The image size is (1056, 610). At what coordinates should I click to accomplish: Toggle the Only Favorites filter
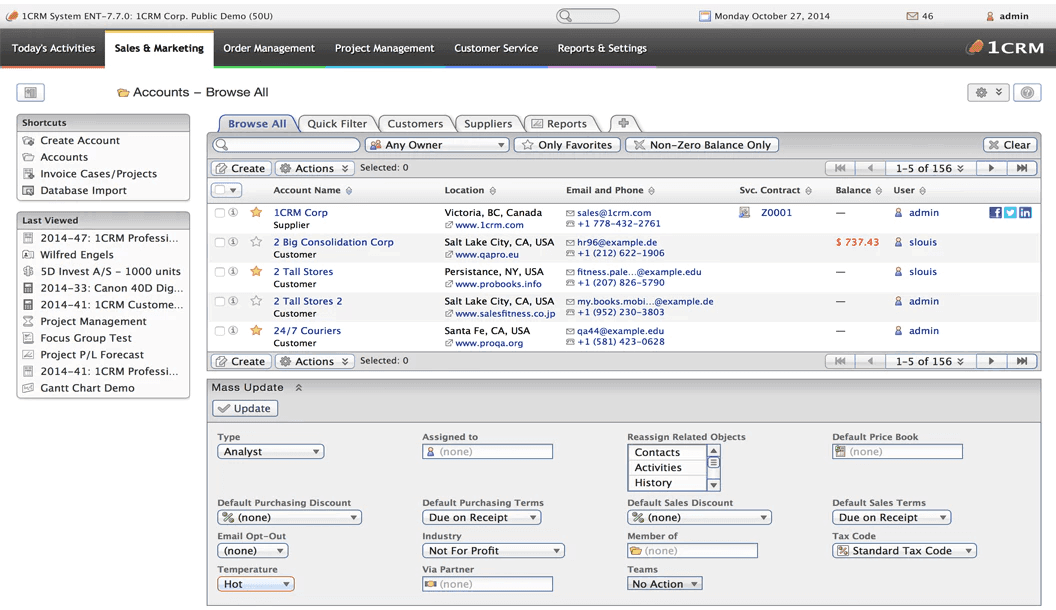pyautogui.click(x=566, y=145)
